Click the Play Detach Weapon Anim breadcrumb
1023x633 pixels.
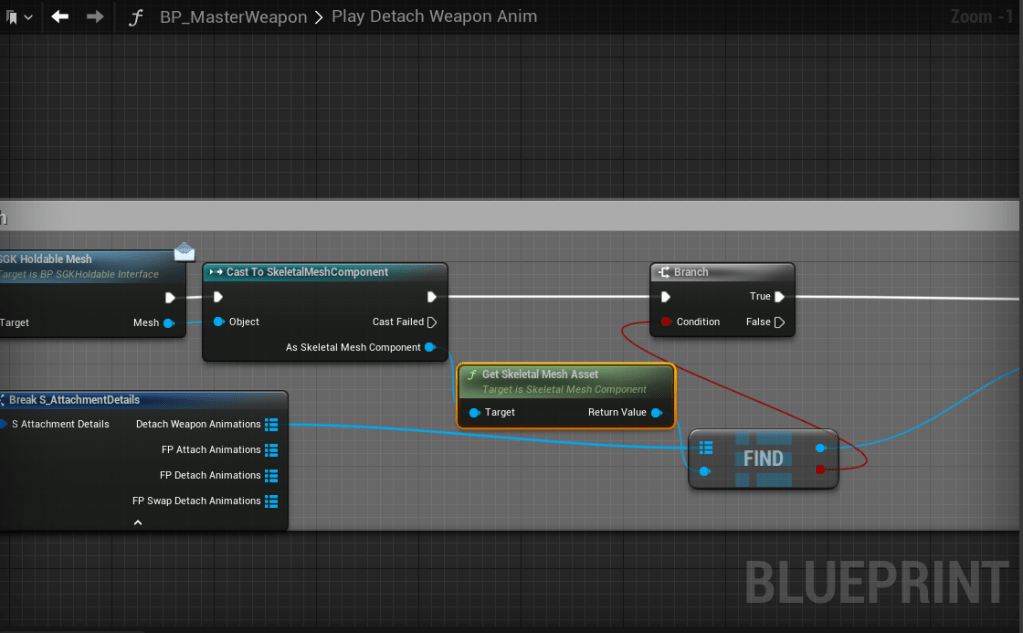[x=434, y=16]
